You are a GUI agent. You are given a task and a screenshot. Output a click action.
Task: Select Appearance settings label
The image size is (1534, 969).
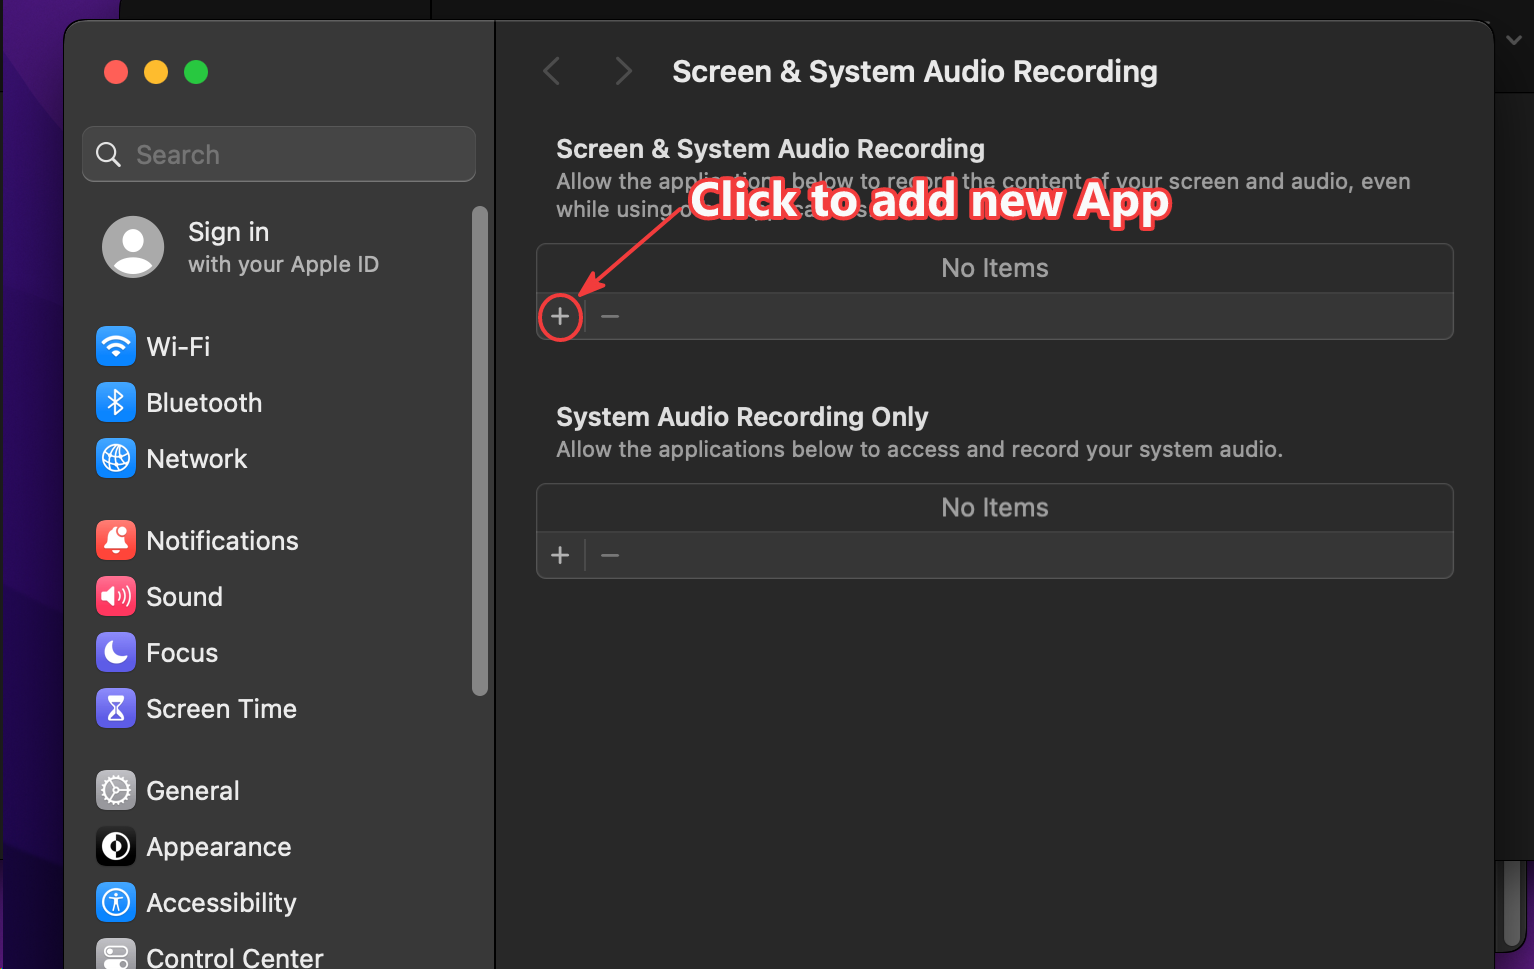coord(219,847)
